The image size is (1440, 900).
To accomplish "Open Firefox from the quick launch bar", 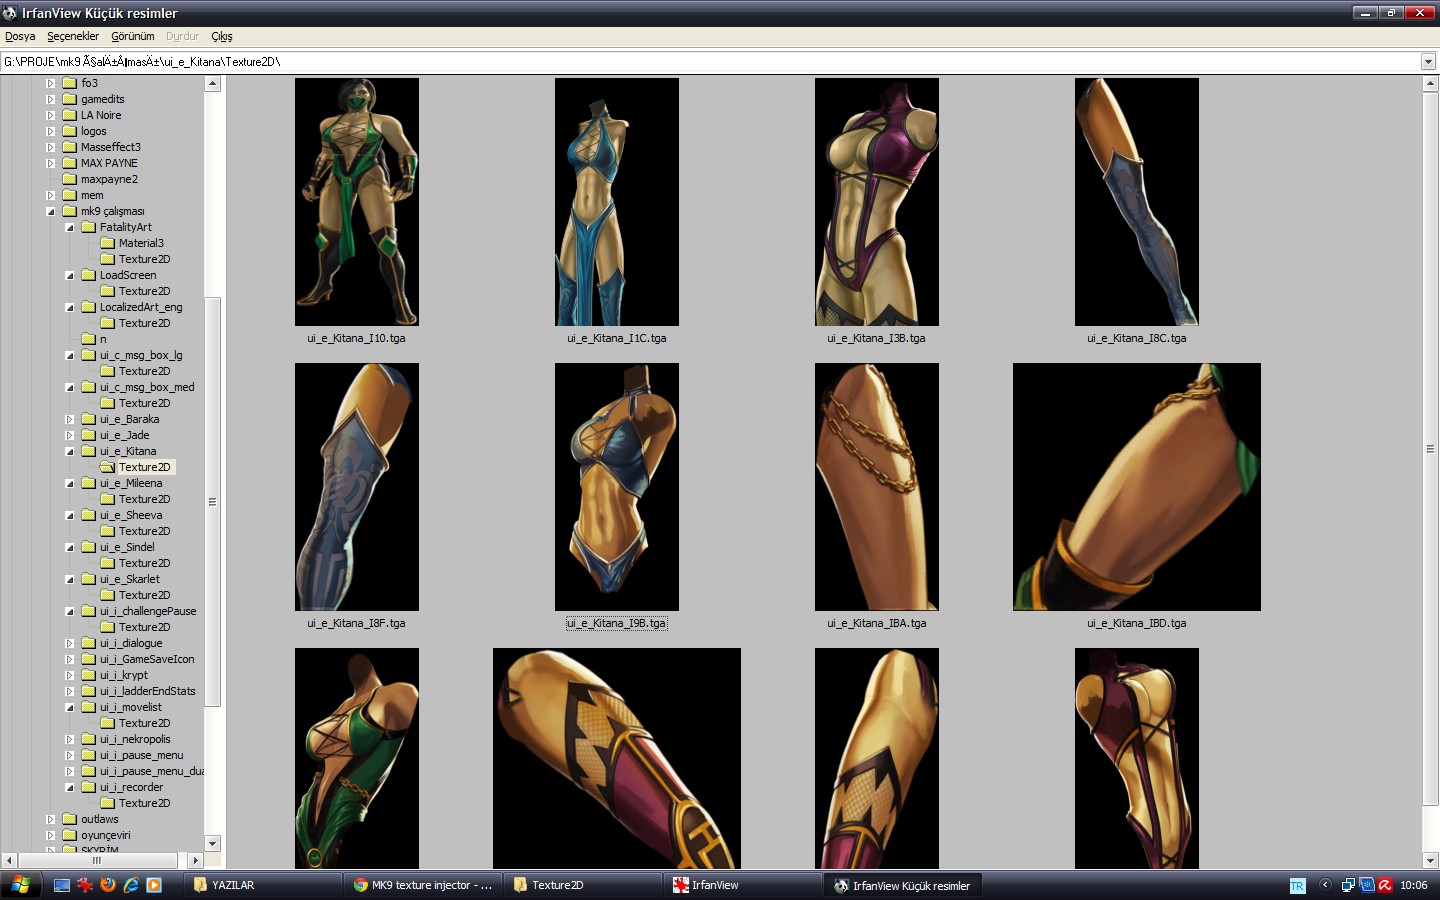I will (108, 885).
